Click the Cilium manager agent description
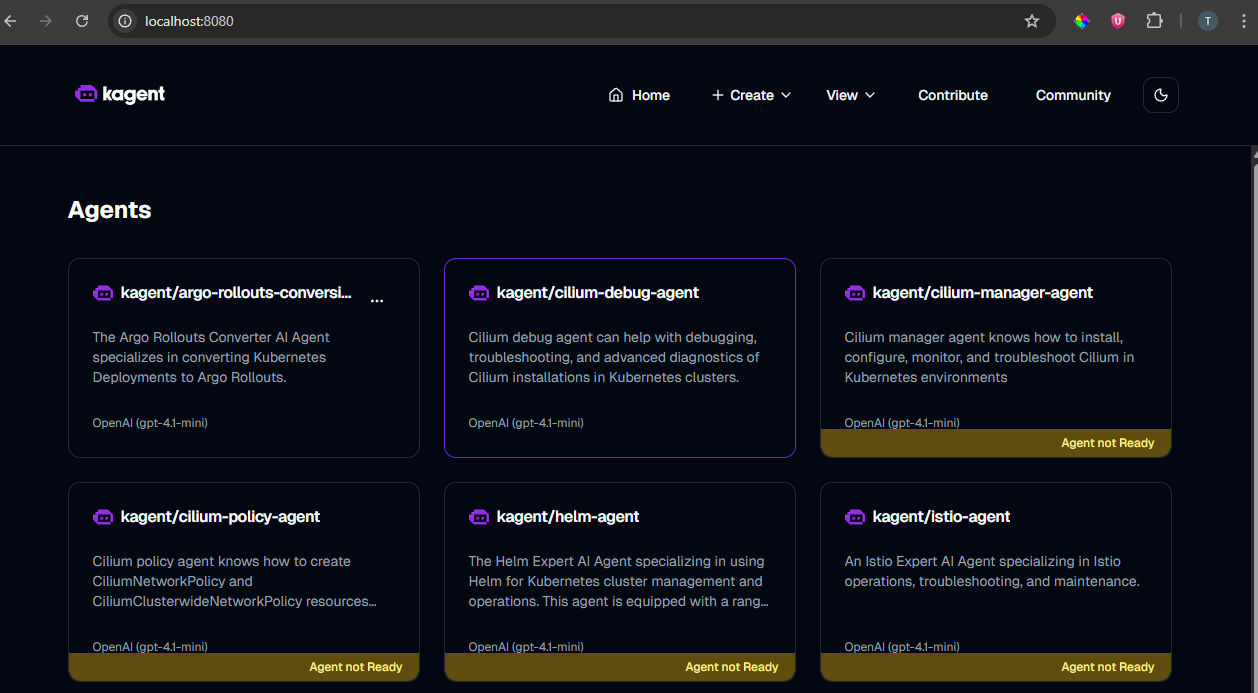 click(x=989, y=357)
